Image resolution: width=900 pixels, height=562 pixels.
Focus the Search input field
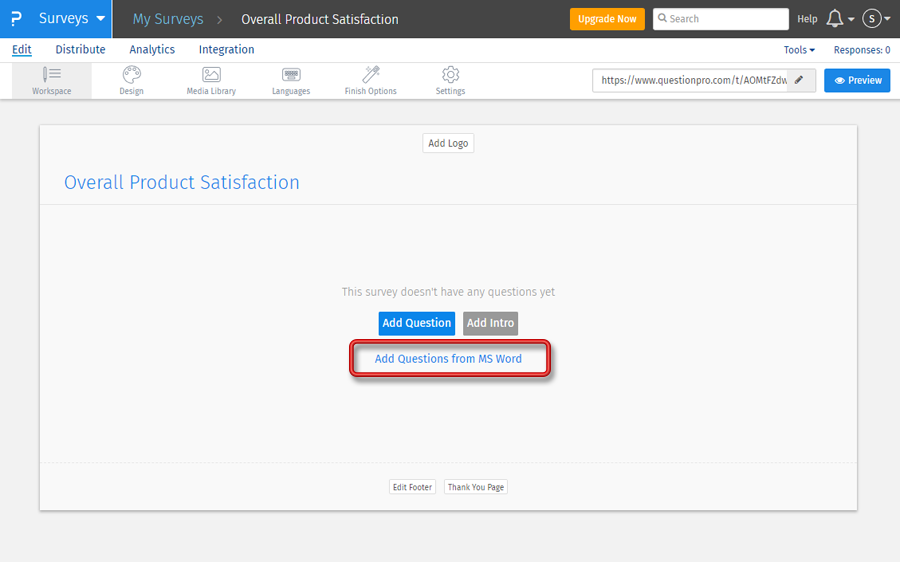click(x=721, y=19)
